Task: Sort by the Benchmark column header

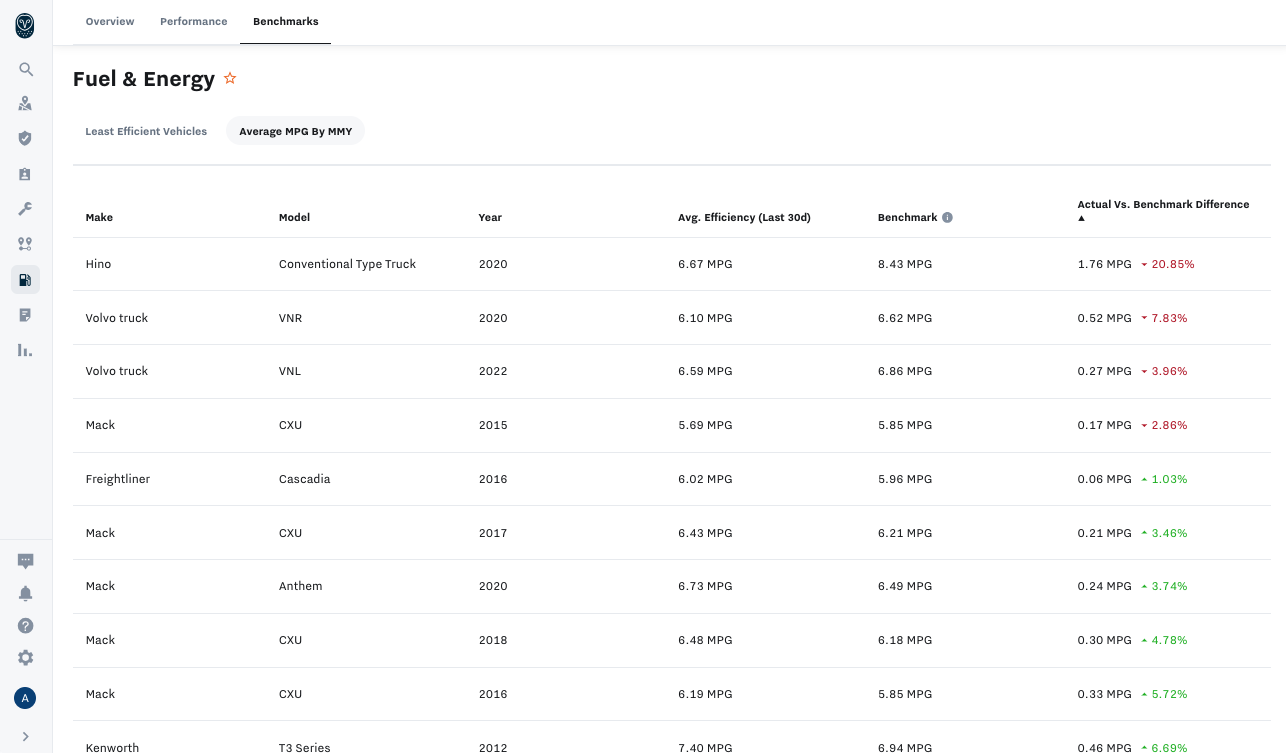Action: click(908, 217)
